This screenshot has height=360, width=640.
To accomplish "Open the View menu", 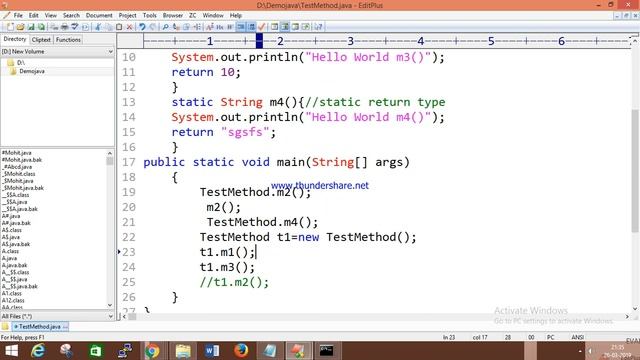I will point(51,16).
